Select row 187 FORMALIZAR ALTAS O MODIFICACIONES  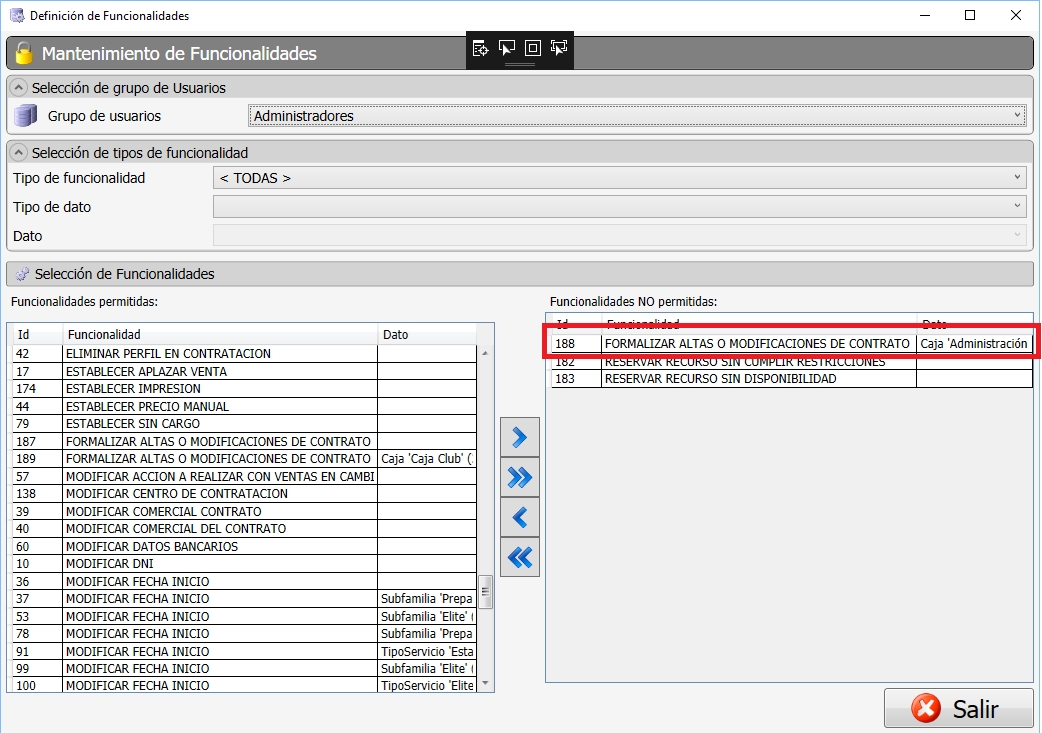(x=245, y=441)
